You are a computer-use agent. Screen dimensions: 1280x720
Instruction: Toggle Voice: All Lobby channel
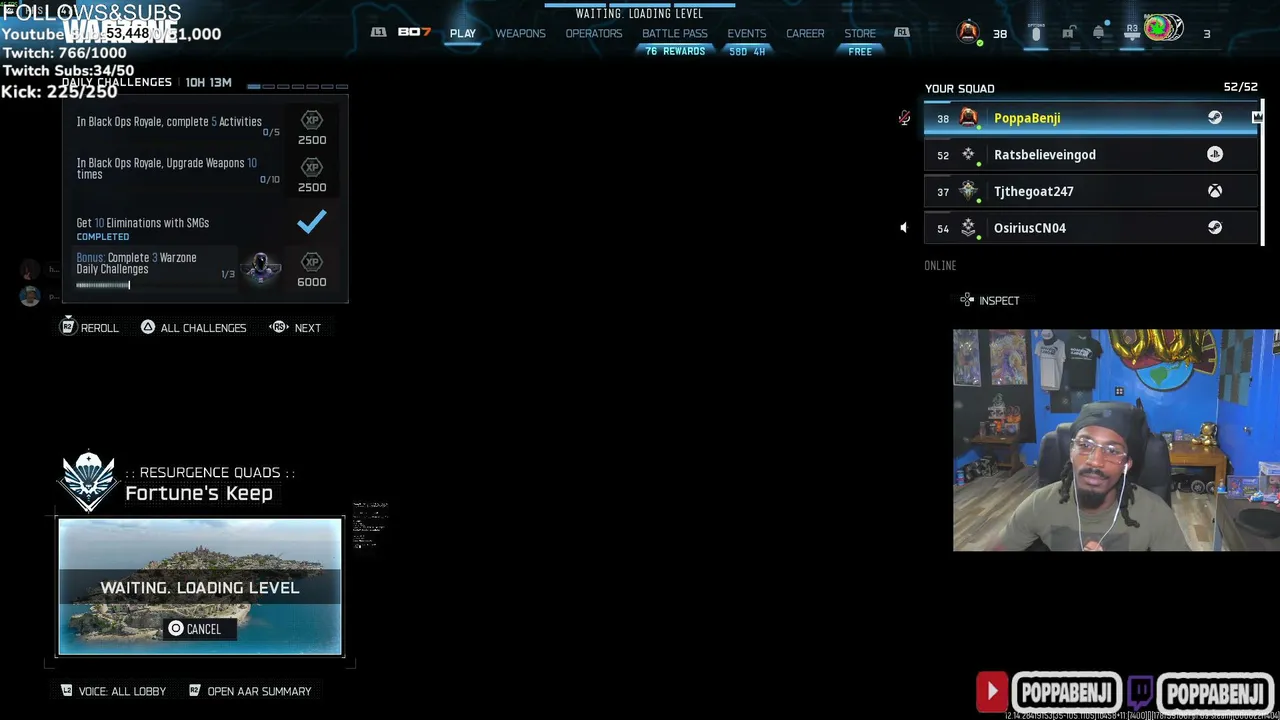coord(113,691)
